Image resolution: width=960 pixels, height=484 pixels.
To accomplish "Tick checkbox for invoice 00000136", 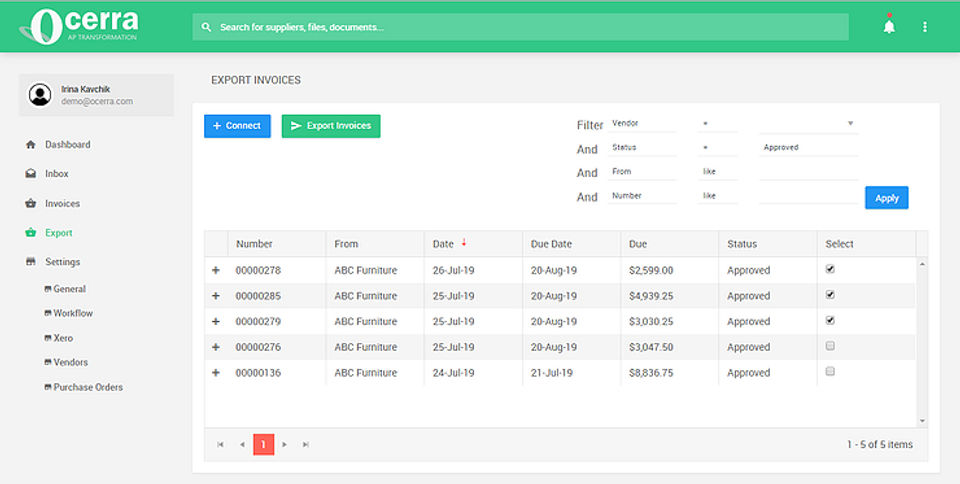I will pyautogui.click(x=830, y=371).
